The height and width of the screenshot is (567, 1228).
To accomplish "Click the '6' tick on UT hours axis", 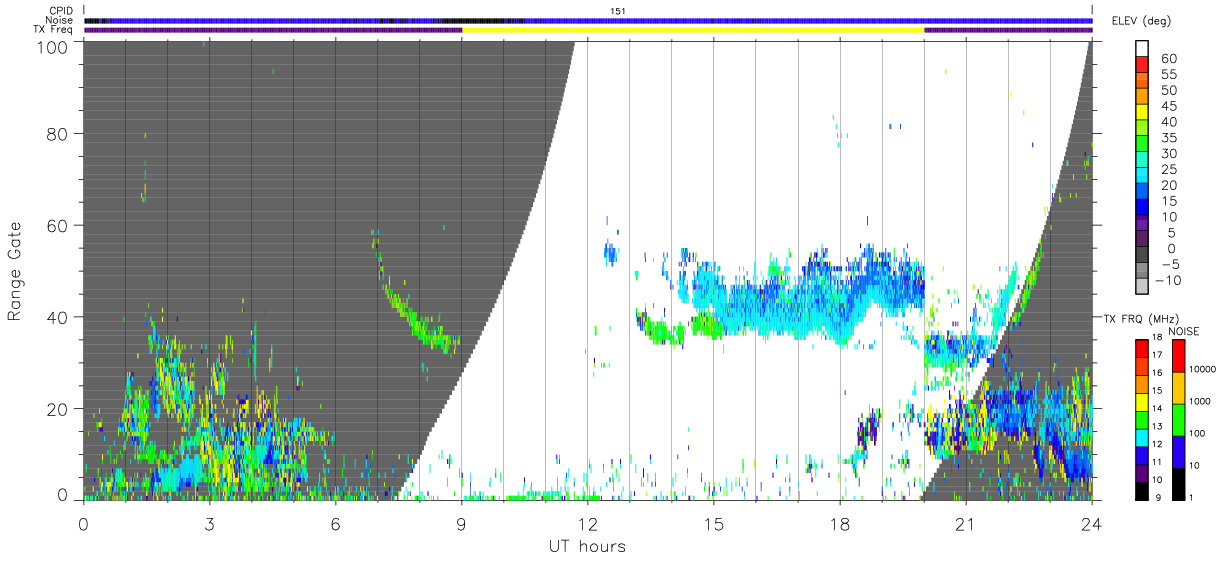I will [335, 524].
